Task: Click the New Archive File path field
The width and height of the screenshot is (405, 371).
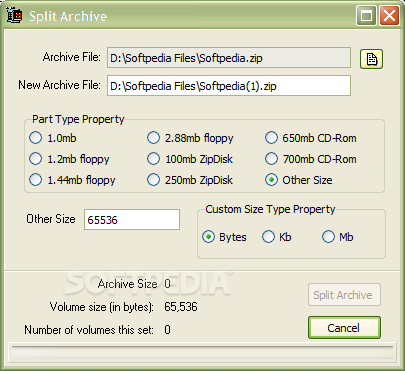Action: point(229,86)
